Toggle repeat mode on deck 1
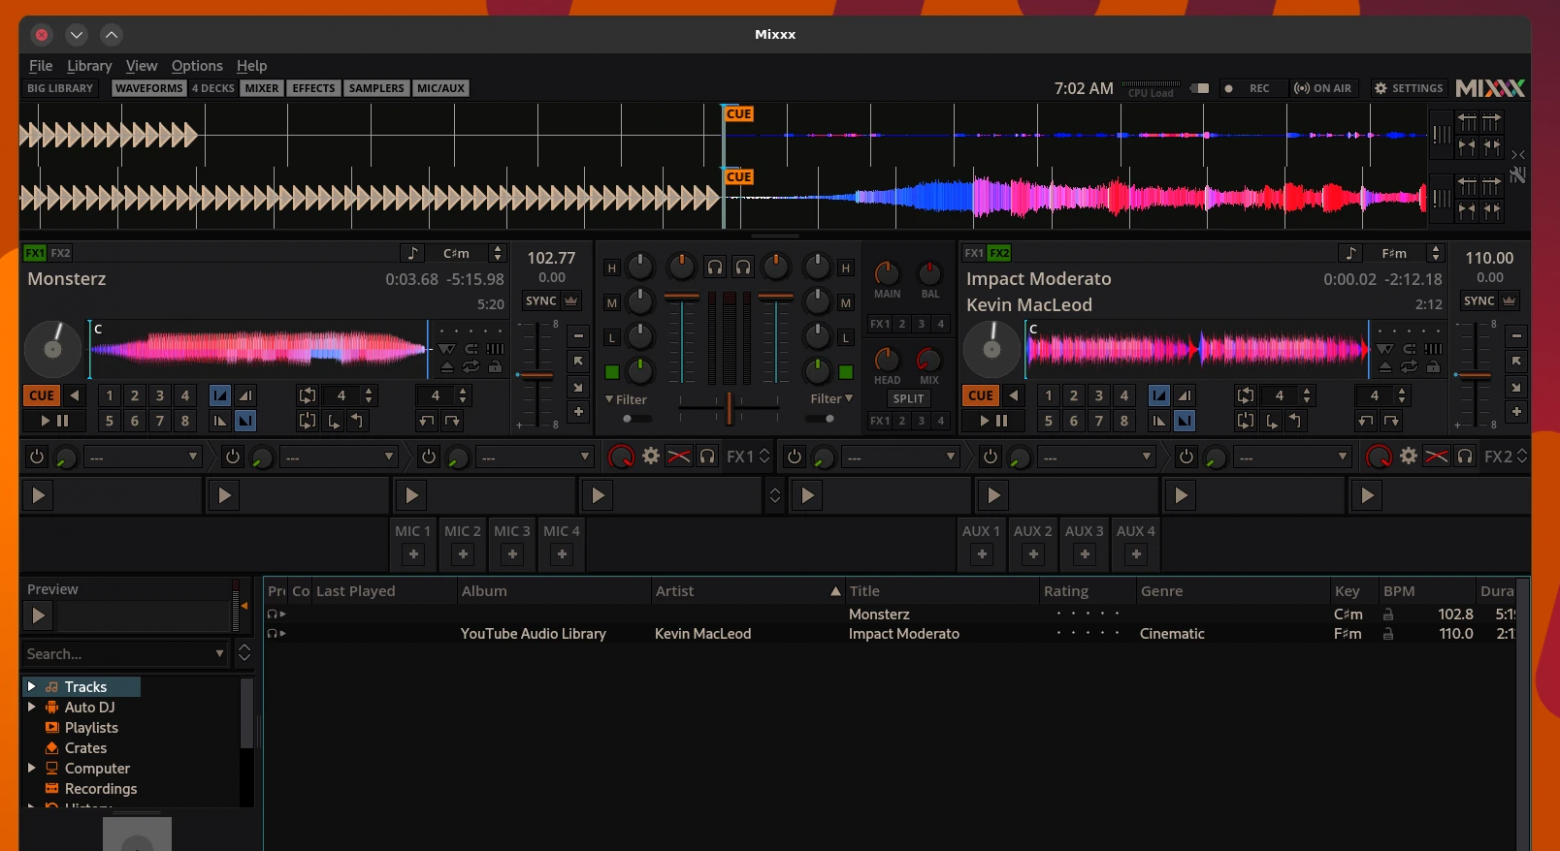Image resolution: width=1560 pixels, height=851 pixels. tap(471, 367)
